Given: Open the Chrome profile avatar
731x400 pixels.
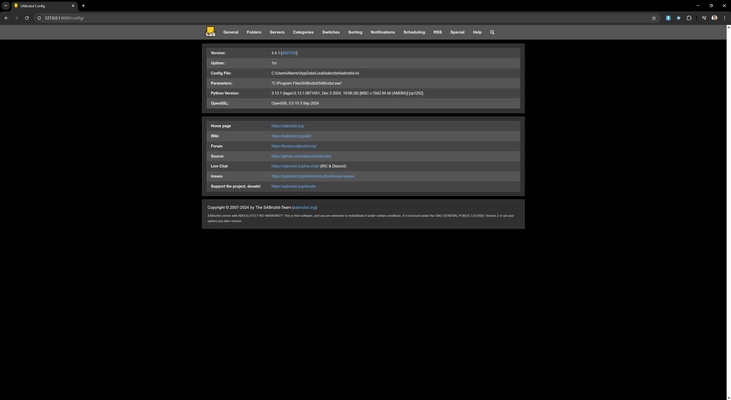Looking at the screenshot, I should (x=714, y=18).
